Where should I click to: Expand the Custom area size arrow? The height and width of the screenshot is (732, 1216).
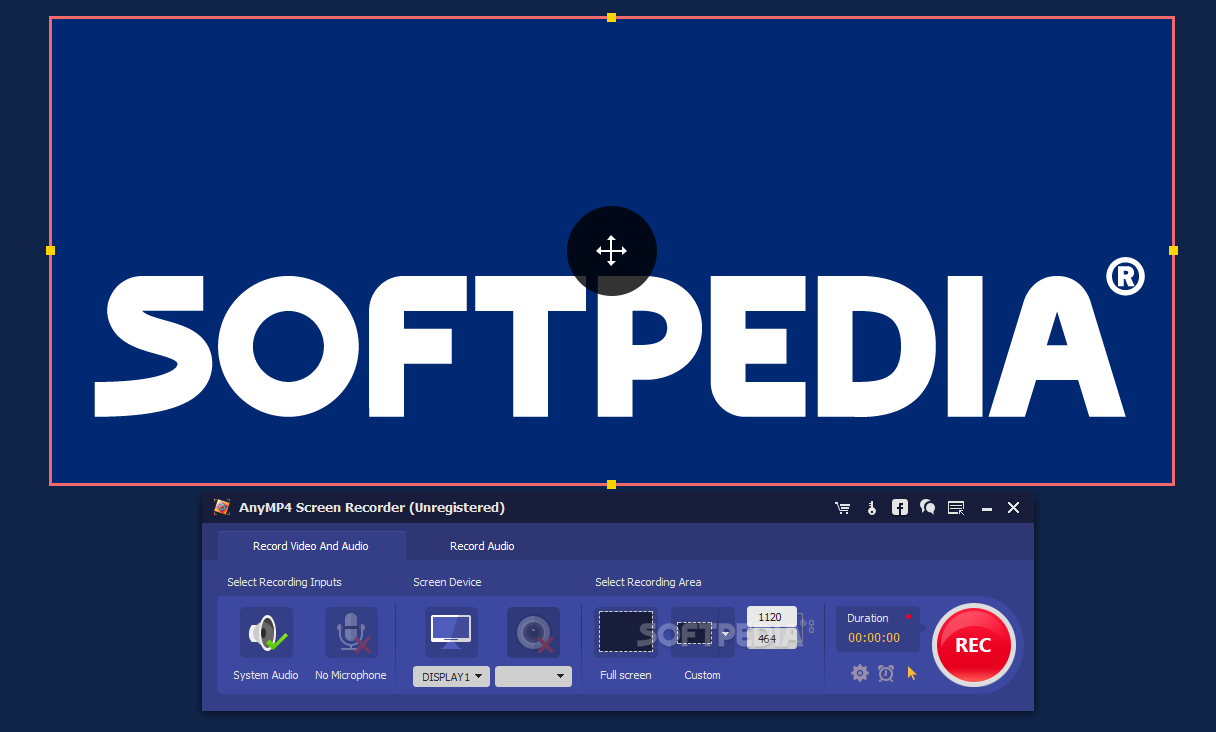[x=726, y=633]
